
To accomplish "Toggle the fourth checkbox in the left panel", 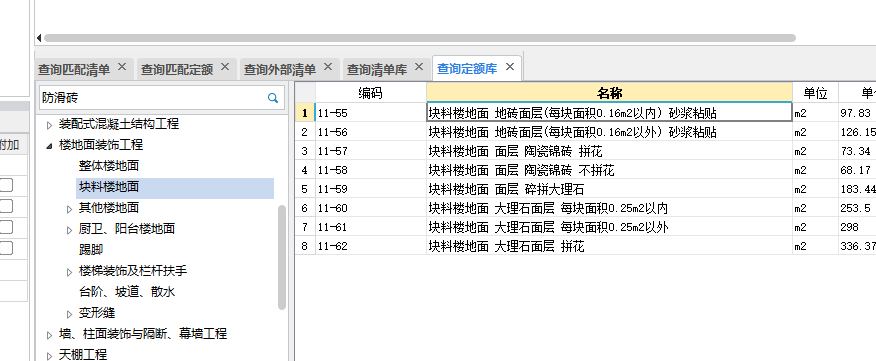I will click(x=6, y=248).
